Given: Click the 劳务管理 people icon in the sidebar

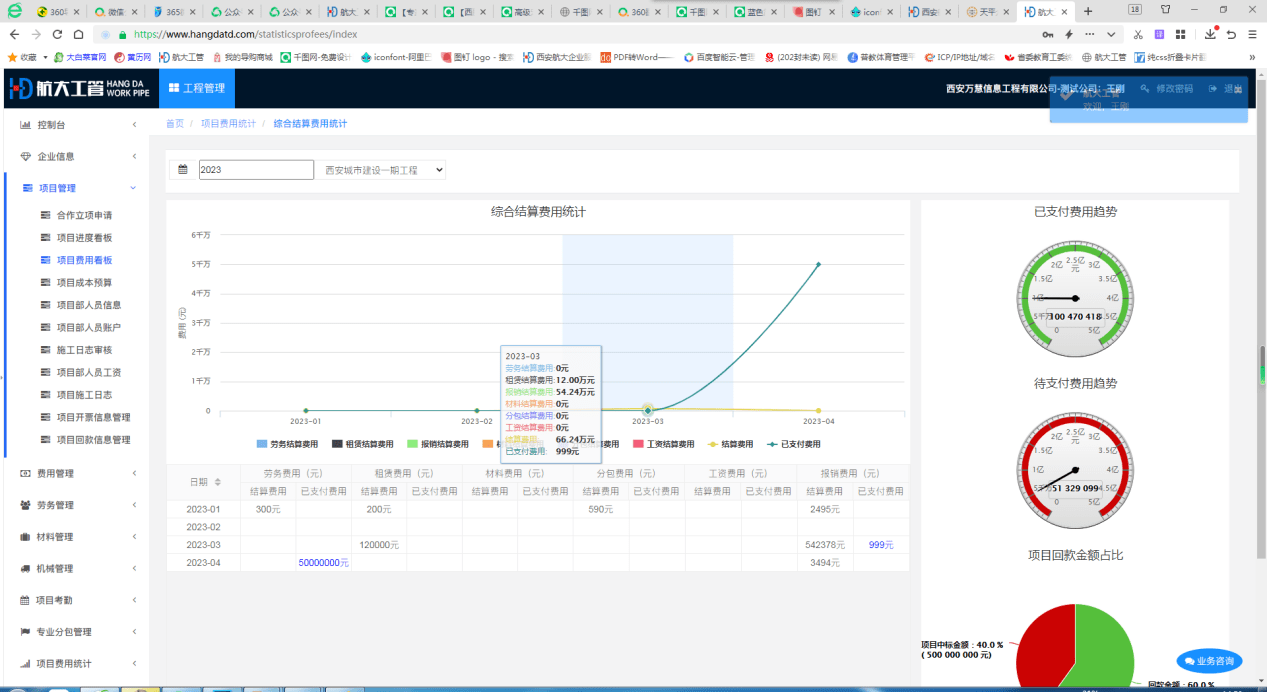Looking at the screenshot, I should coord(26,505).
